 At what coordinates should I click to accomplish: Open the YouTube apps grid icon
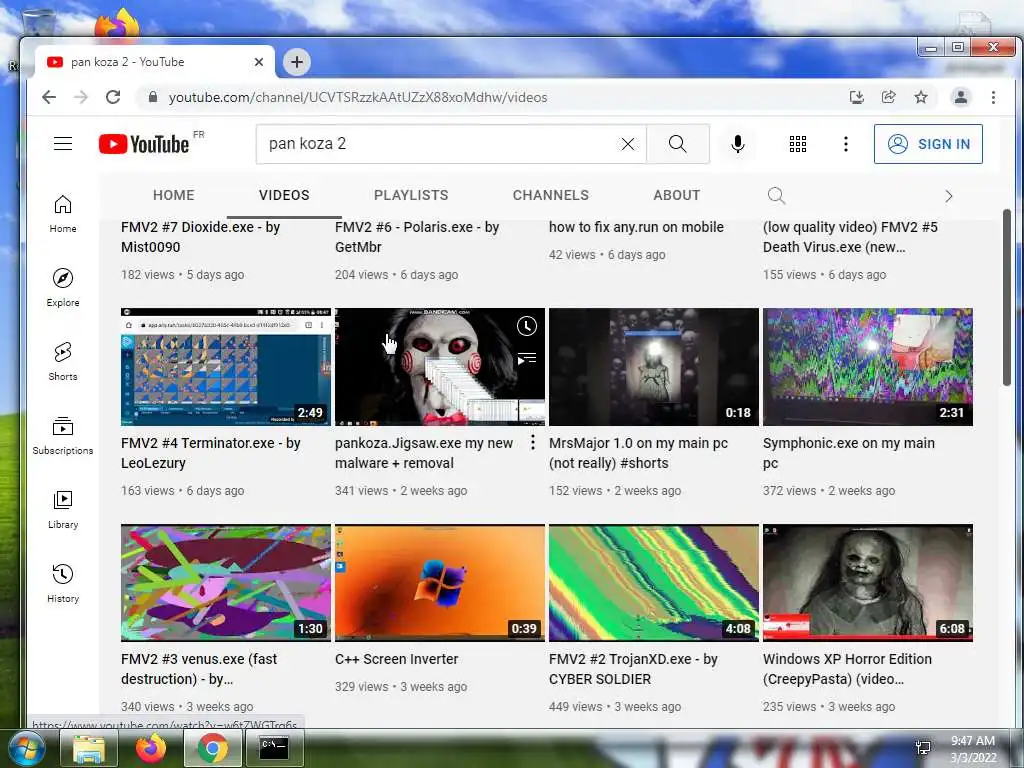798,144
